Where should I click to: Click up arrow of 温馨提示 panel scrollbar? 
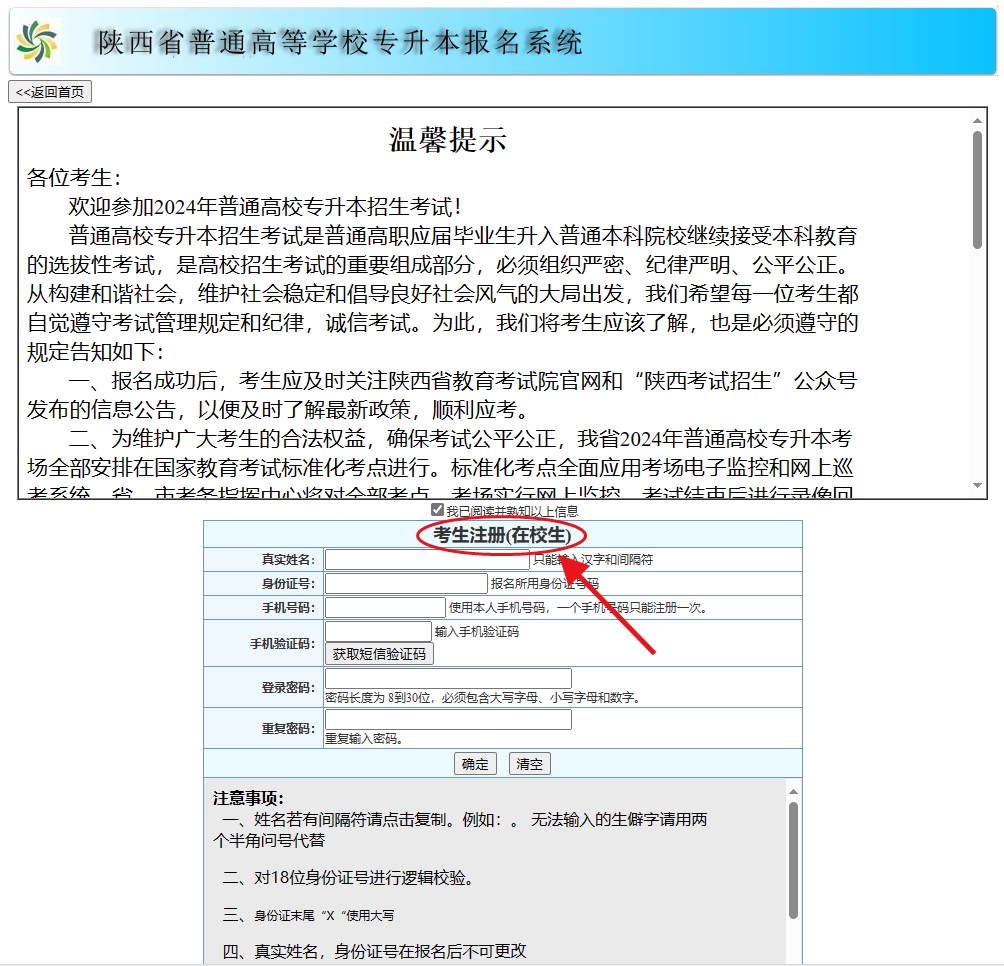coord(977,120)
